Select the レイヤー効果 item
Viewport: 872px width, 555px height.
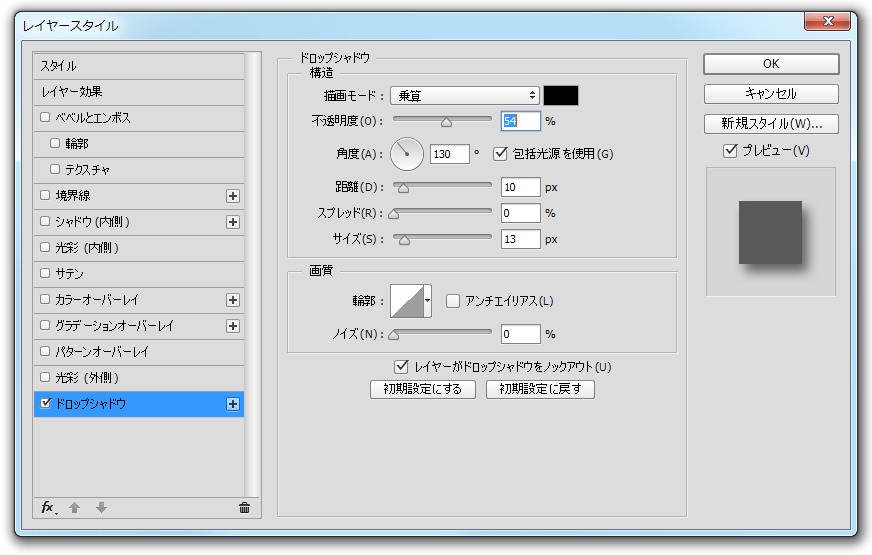click(139, 92)
